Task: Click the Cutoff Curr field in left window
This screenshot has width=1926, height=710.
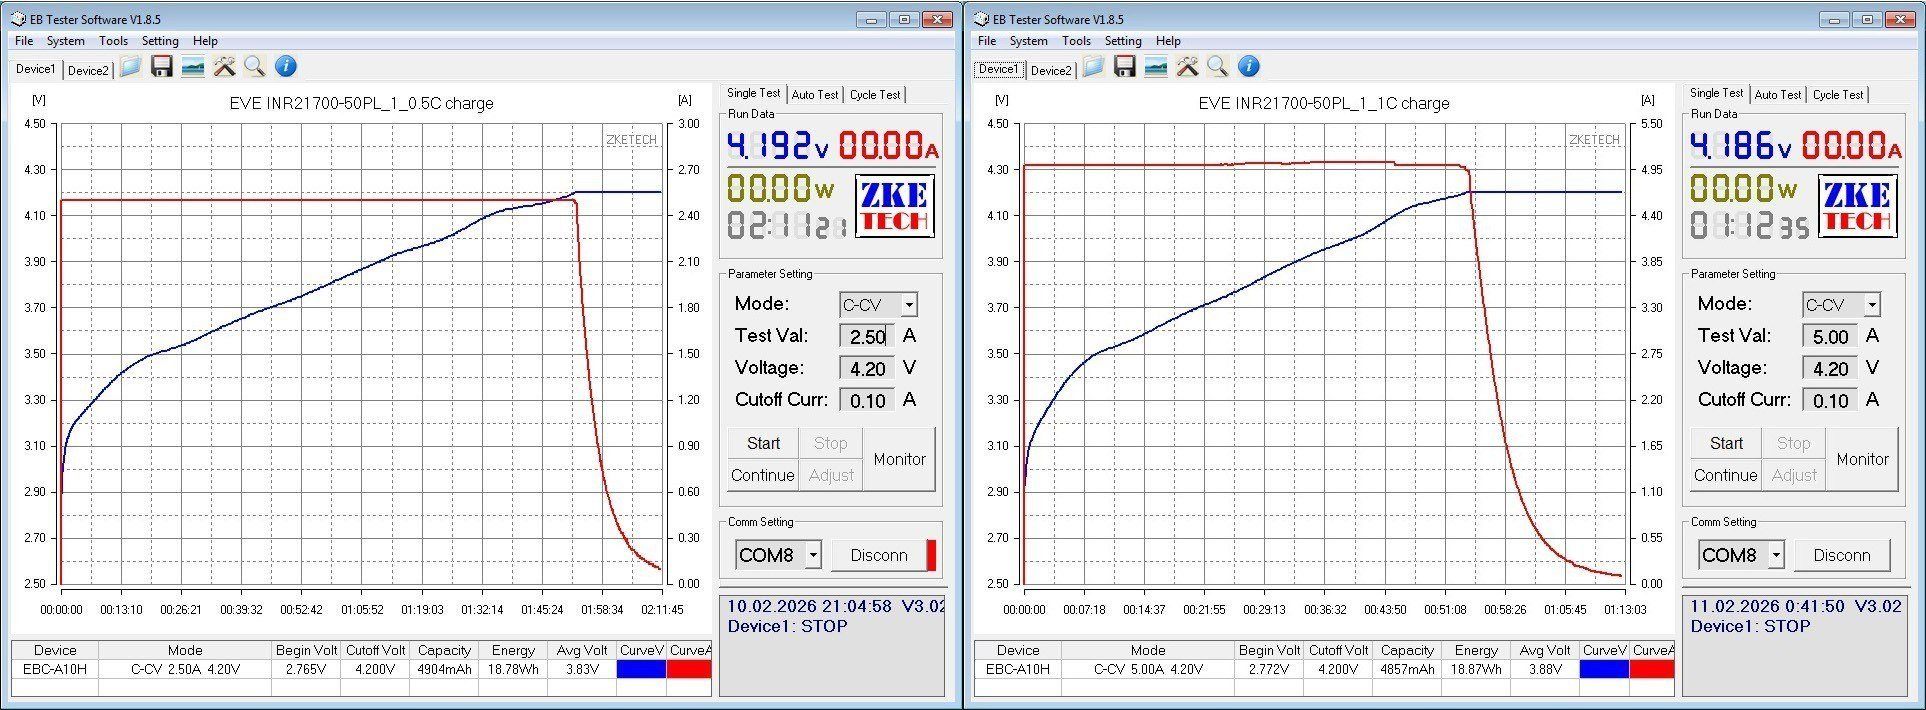Action: 867,401
